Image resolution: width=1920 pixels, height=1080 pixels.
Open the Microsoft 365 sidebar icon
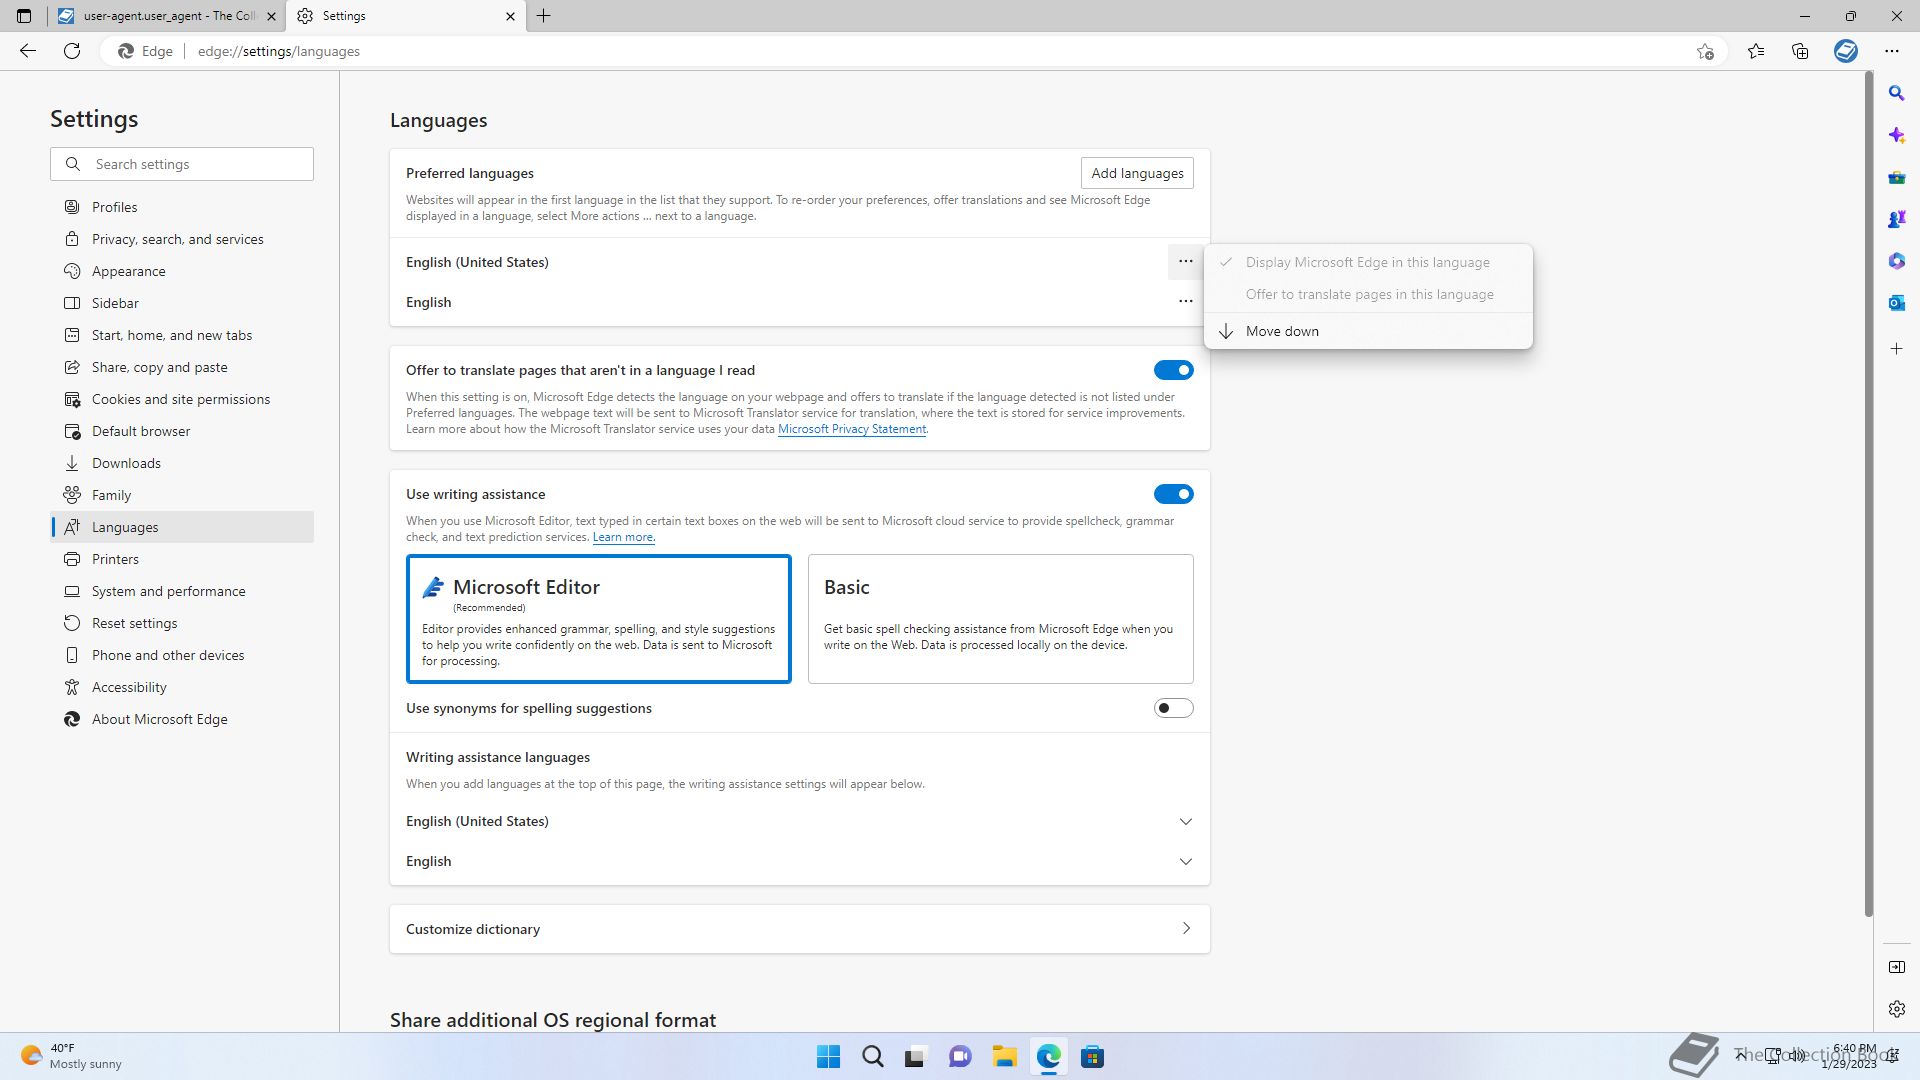[1896, 261]
